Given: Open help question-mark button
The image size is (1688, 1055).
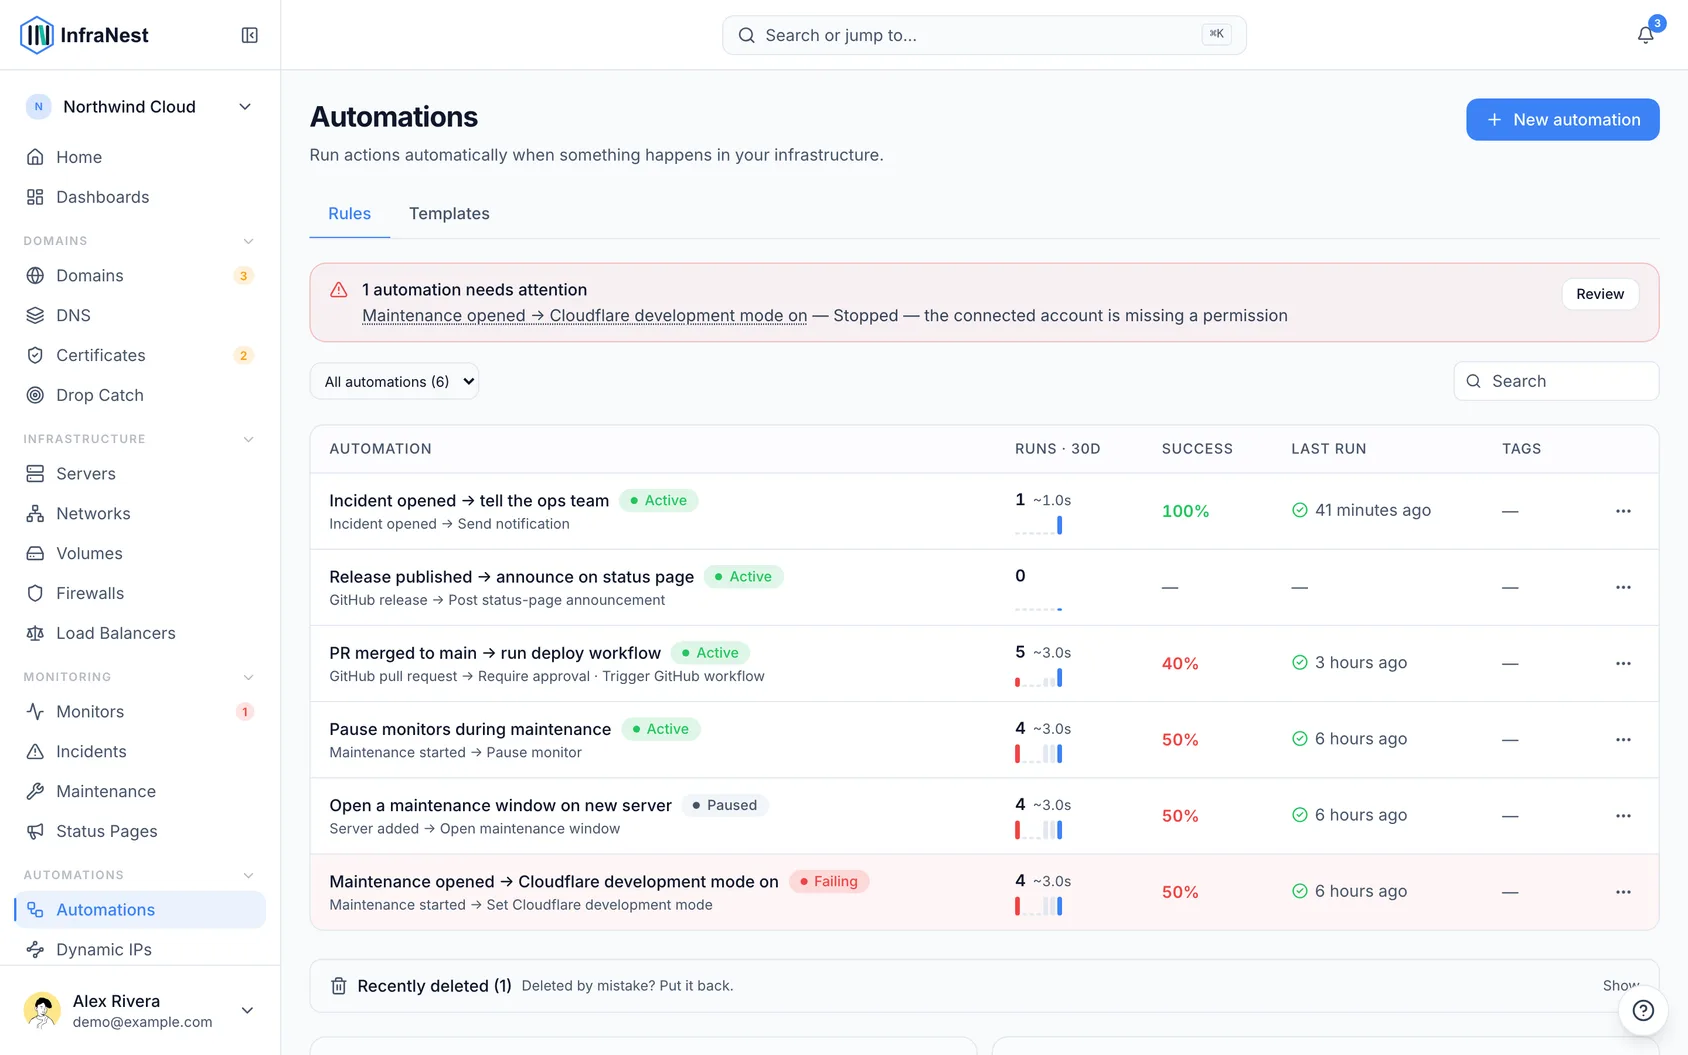Looking at the screenshot, I should tap(1643, 1010).
